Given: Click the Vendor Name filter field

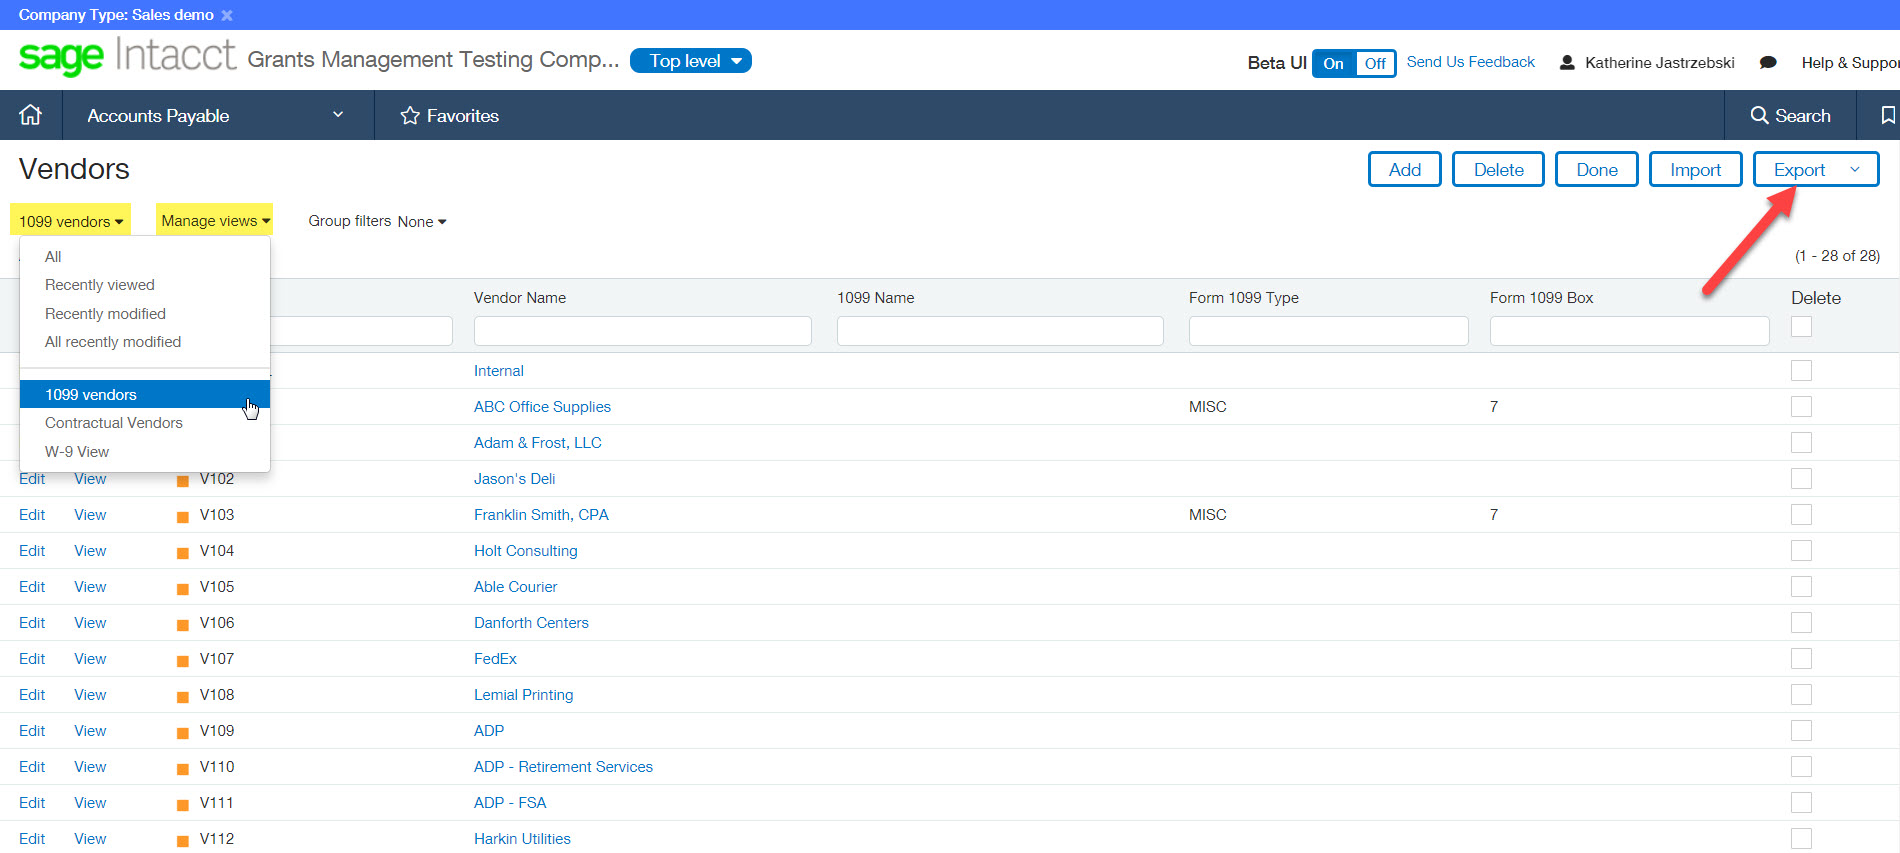Looking at the screenshot, I should click(x=642, y=331).
